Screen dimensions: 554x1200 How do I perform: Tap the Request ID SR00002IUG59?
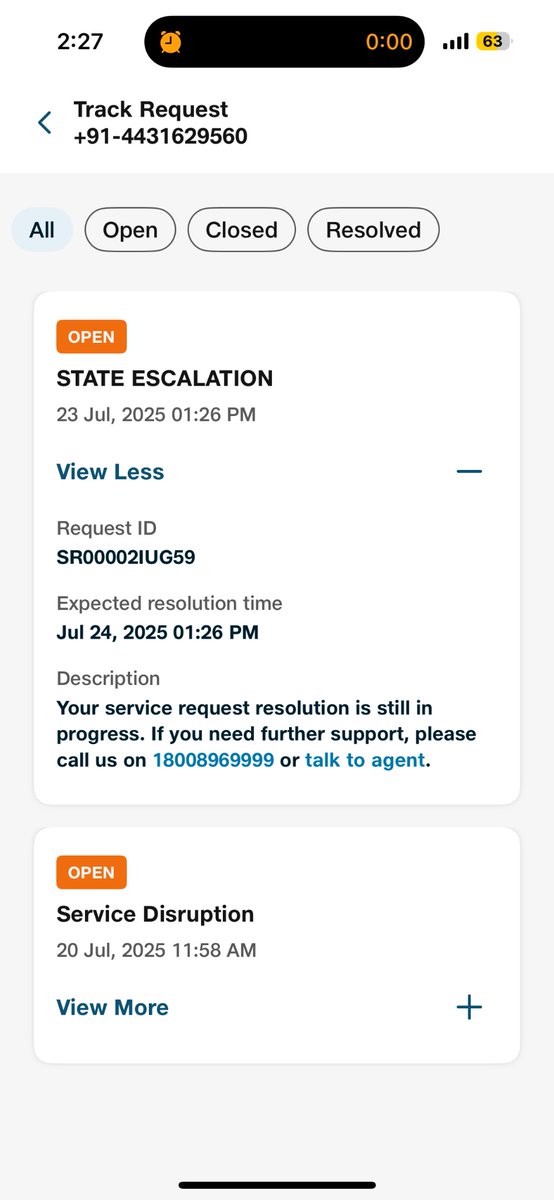point(126,557)
